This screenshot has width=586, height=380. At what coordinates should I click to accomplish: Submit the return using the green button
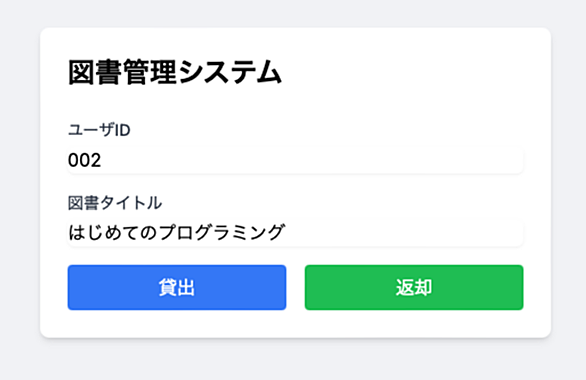(x=414, y=287)
